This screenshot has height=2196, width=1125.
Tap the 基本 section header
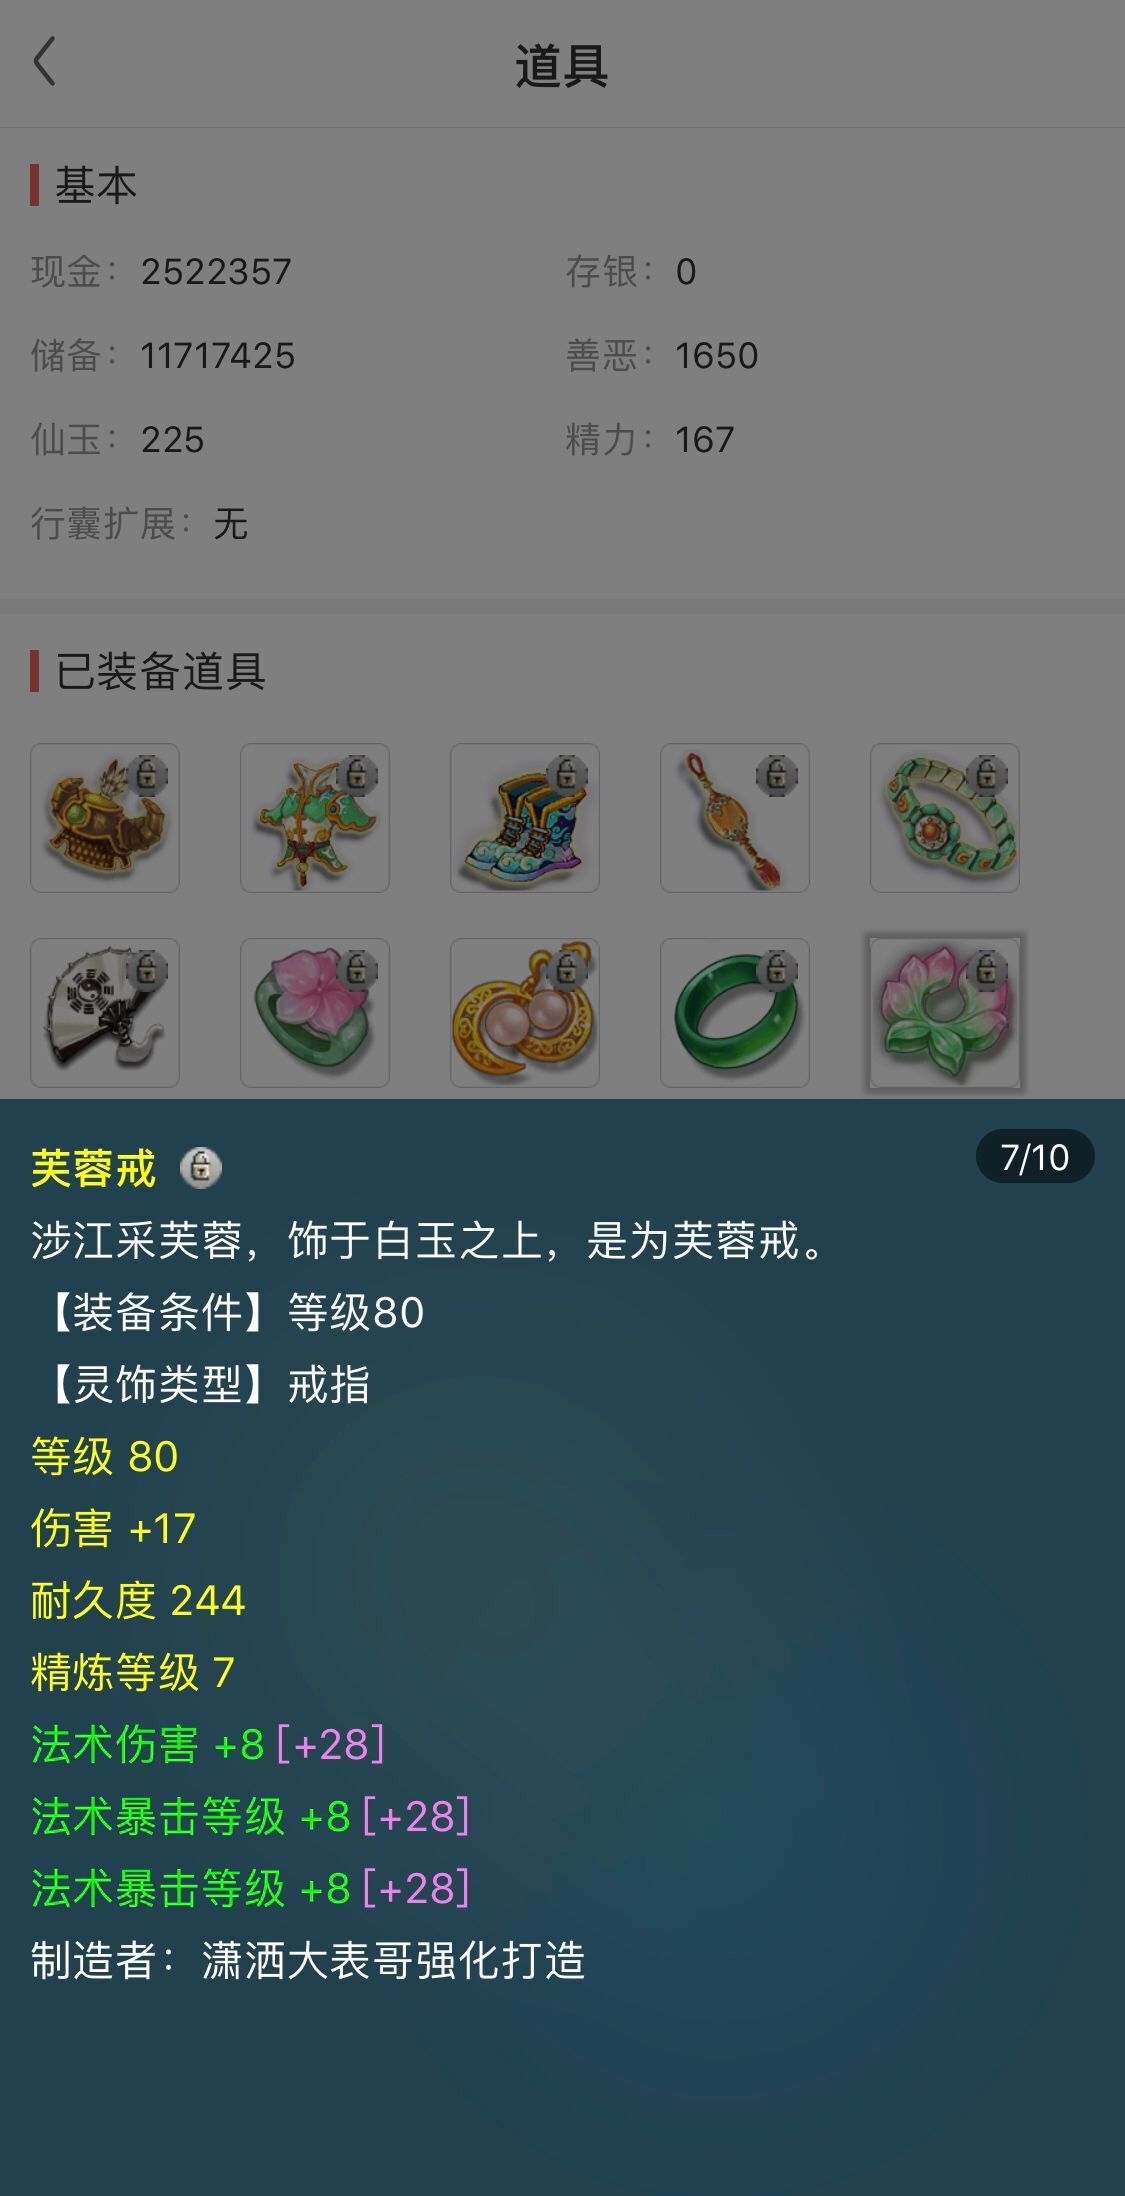pos(95,186)
